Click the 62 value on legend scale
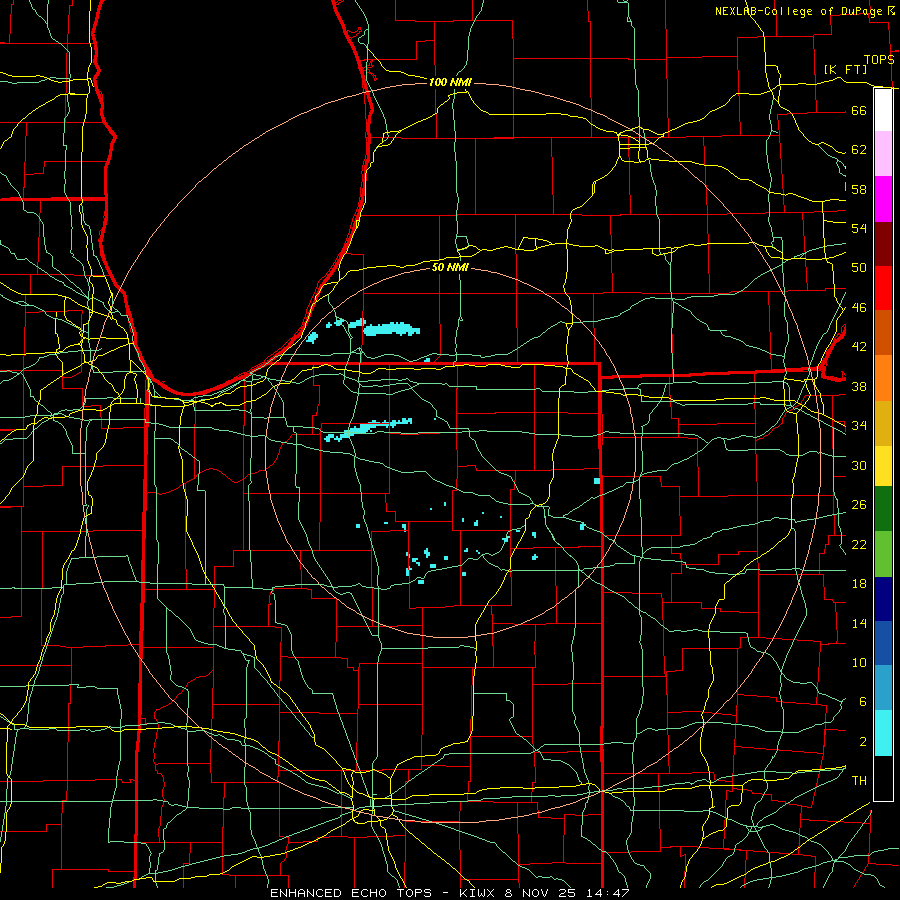Screen dimensions: 900x900 pos(859,150)
